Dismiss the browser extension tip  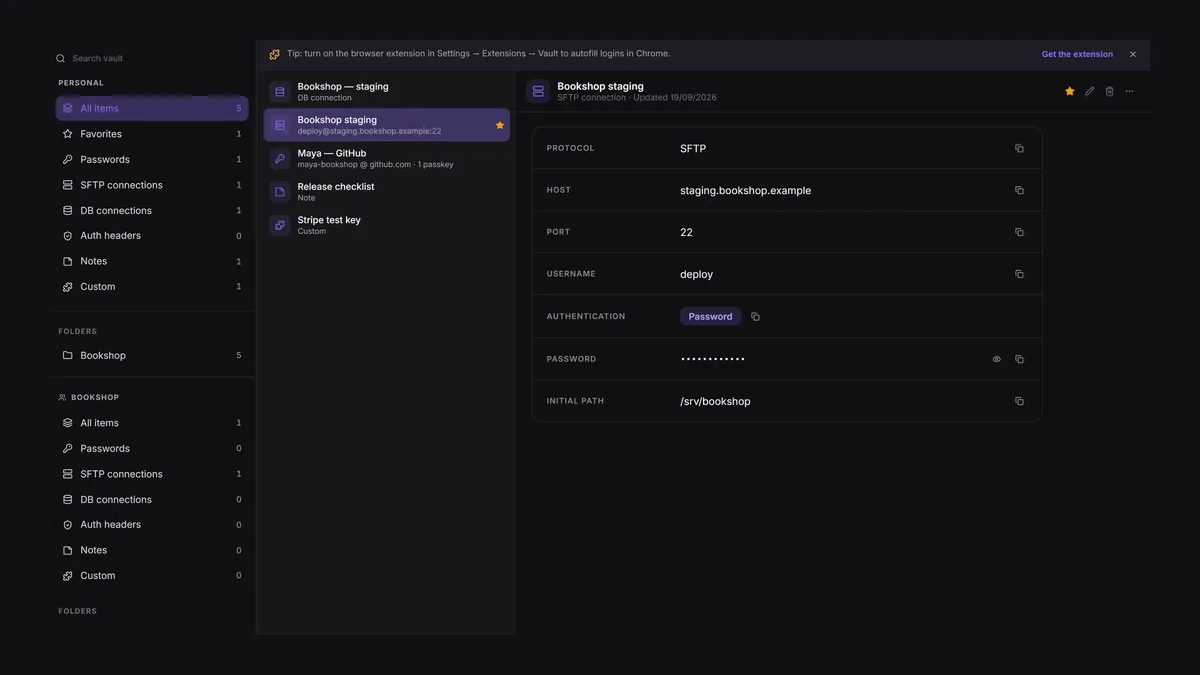pyautogui.click(x=1133, y=54)
